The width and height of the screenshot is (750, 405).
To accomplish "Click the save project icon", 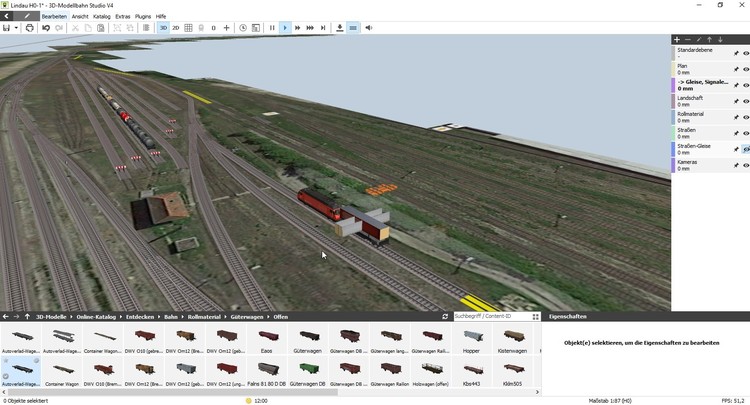I will [x=6, y=28].
